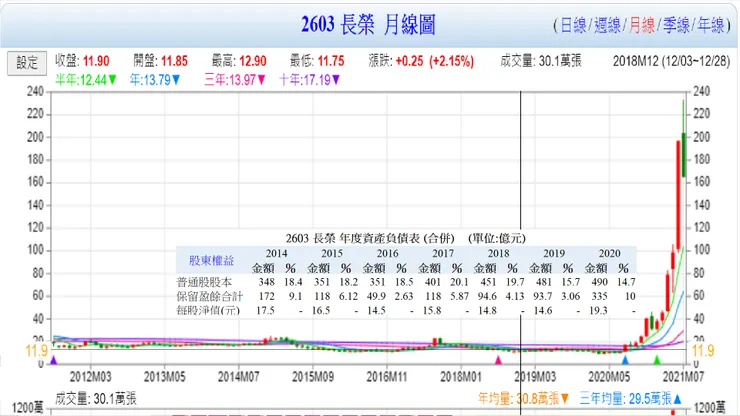Switch to 週線 weekly chart
Screen dimensions: 740x416
click(607, 25)
